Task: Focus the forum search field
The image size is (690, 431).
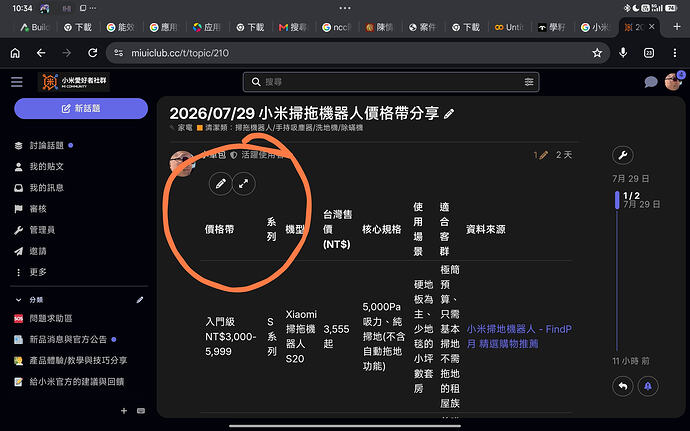Action: coord(391,82)
